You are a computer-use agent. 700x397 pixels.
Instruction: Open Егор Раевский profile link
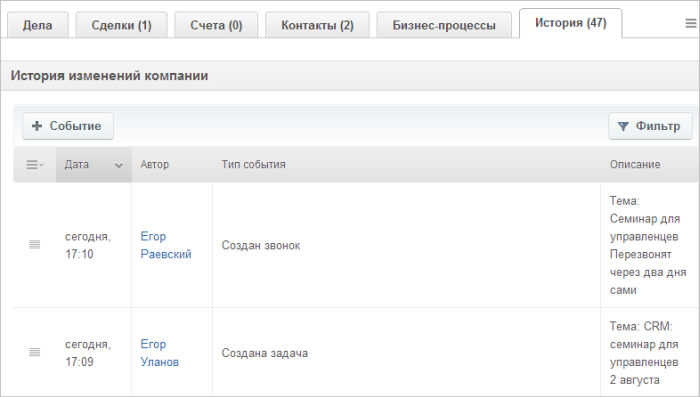click(166, 245)
